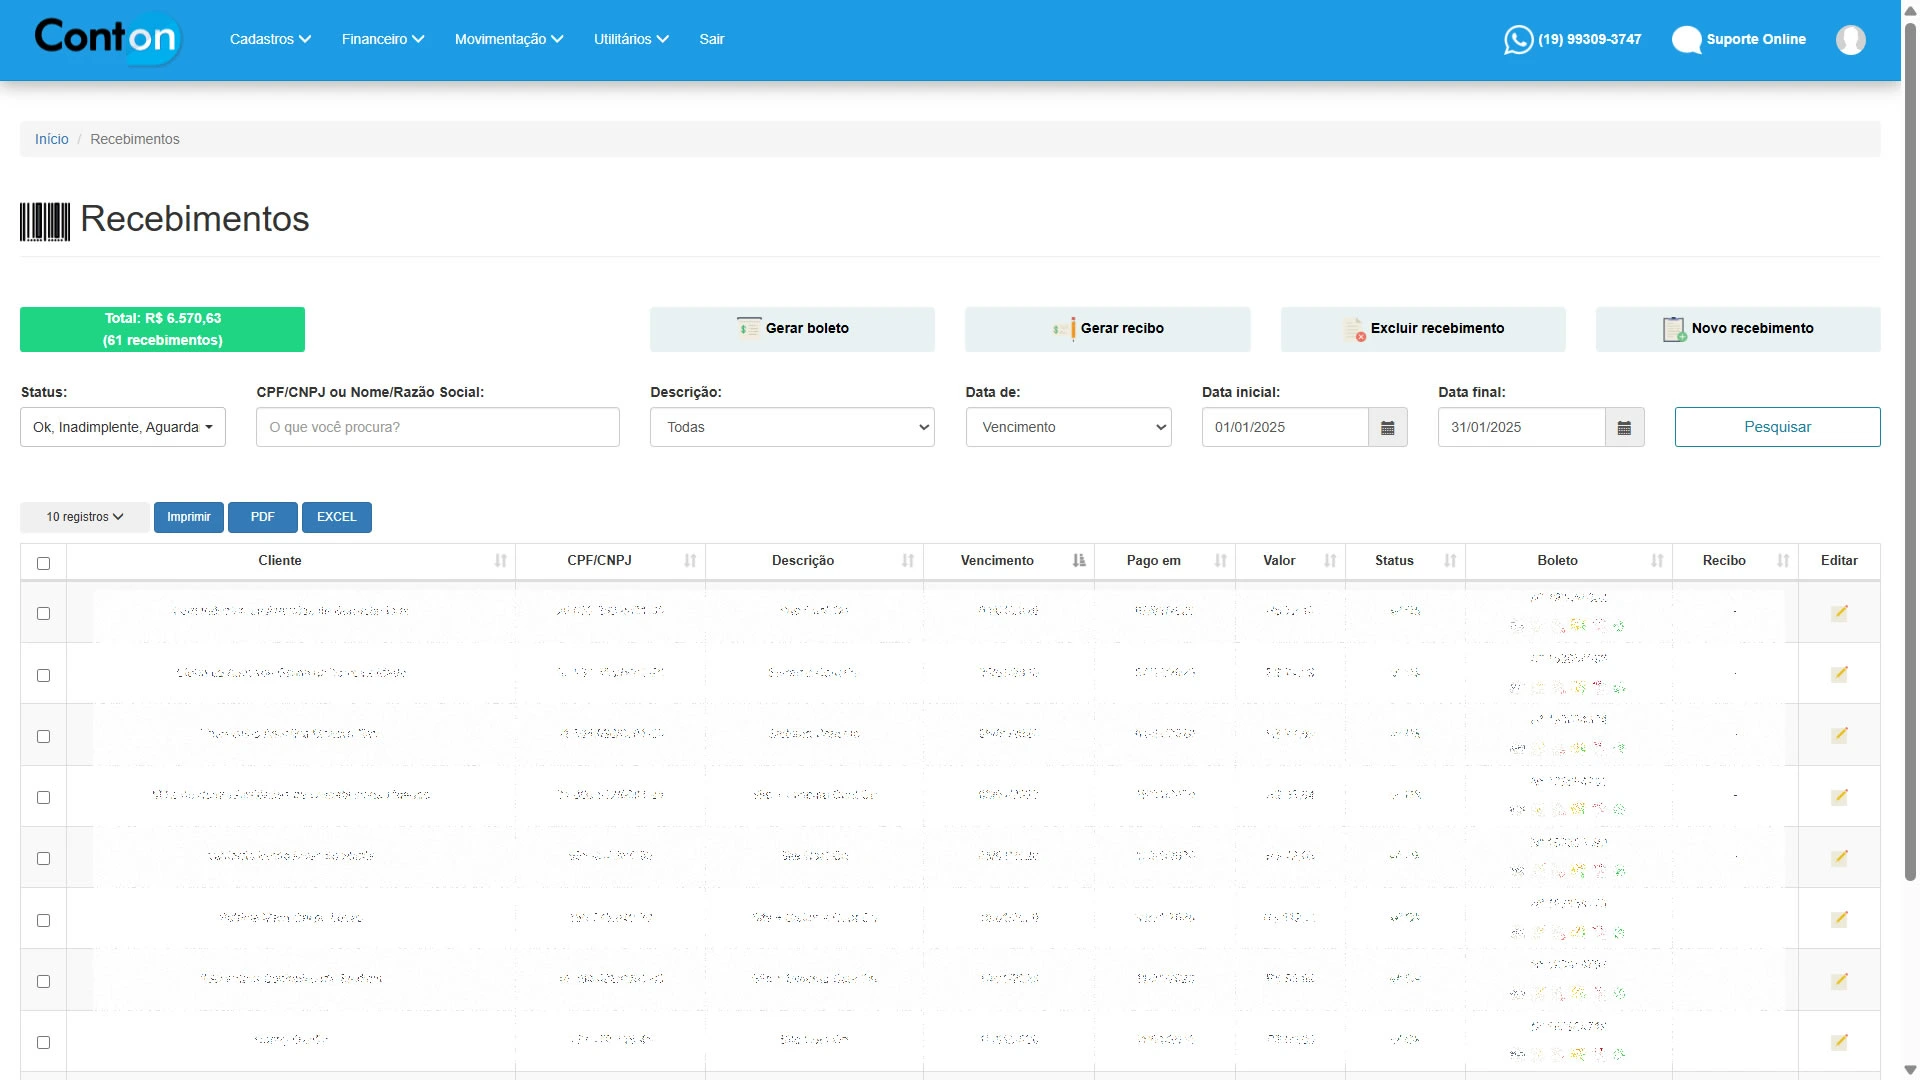Click the edit pencil icon in first row
1920x1080 pixels.
(1839, 613)
